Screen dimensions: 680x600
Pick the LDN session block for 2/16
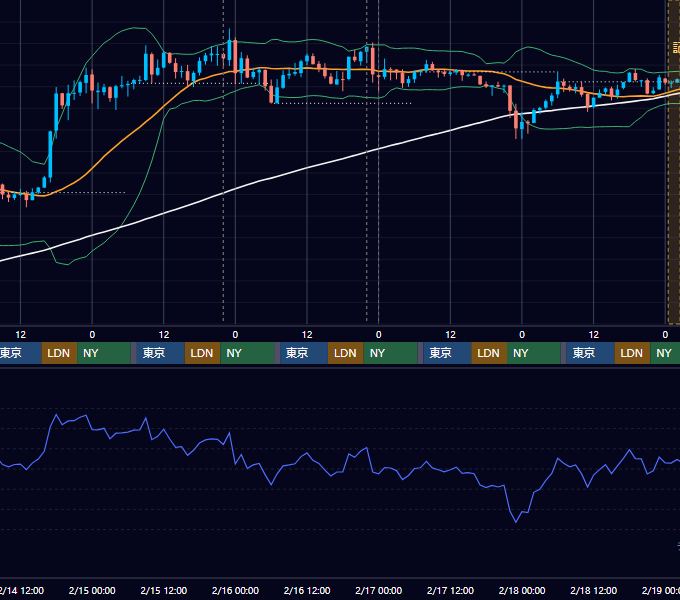346,353
